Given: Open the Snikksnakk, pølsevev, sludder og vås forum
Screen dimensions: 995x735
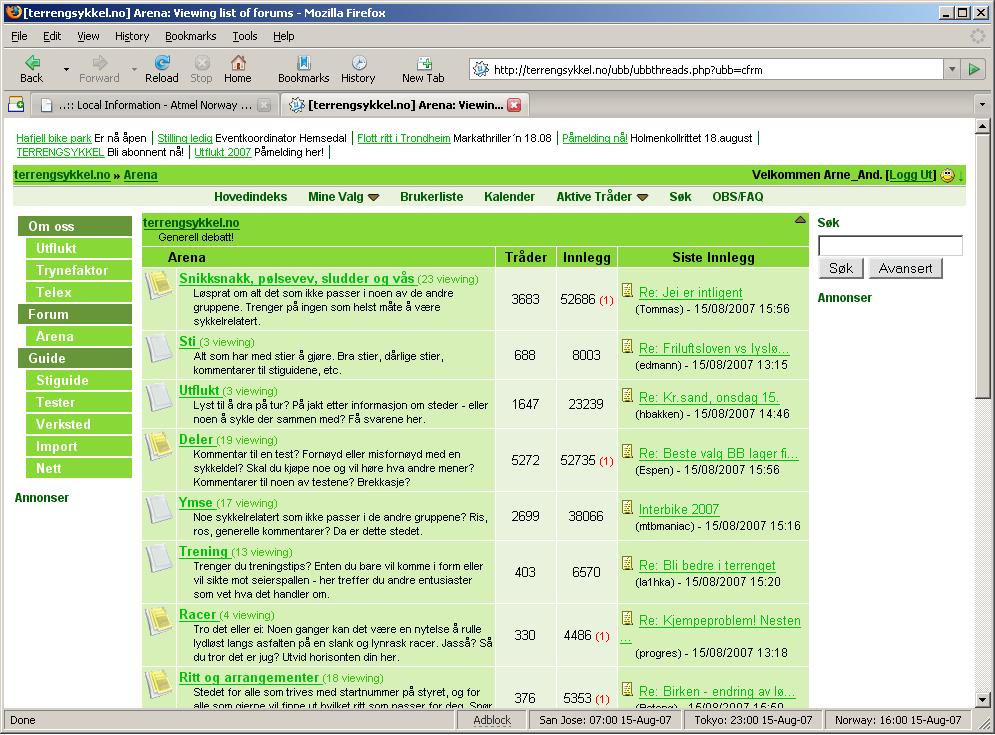Looking at the screenshot, I should coord(296,279).
